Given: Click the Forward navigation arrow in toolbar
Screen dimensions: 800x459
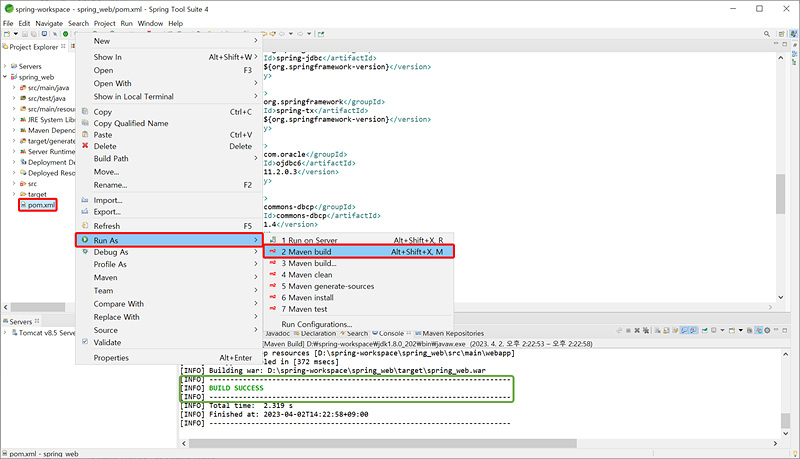Looking at the screenshot, I should [x=300, y=34].
